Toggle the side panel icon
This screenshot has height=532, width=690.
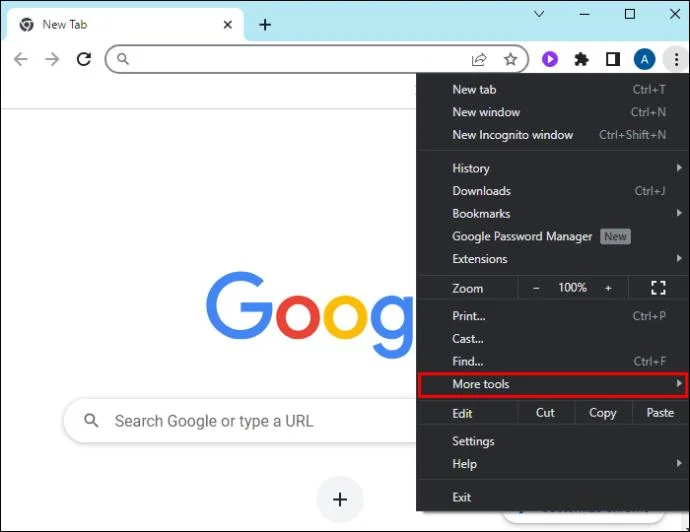tap(613, 59)
